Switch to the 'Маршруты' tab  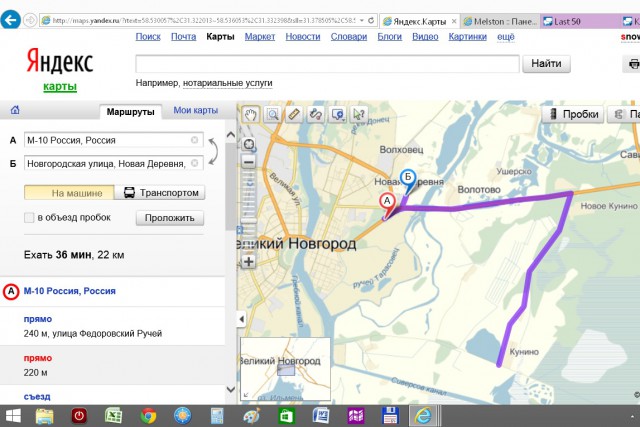click(131, 111)
